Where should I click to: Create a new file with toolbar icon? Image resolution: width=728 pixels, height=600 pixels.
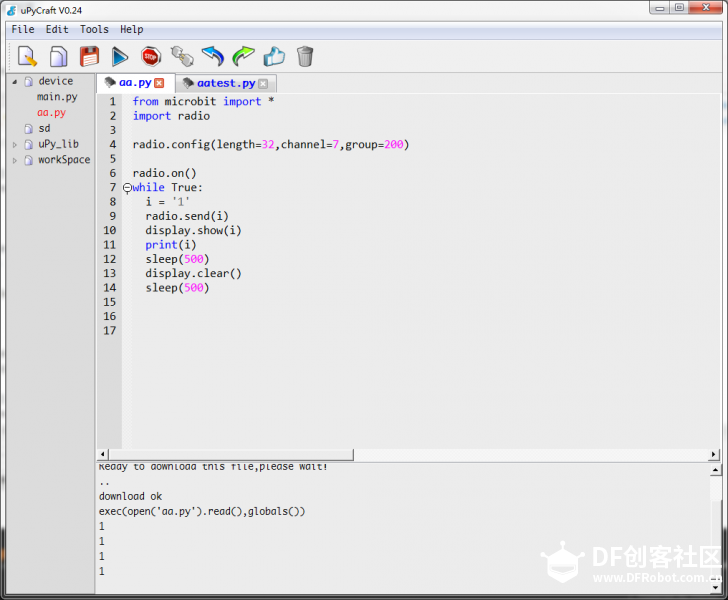(x=27, y=57)
